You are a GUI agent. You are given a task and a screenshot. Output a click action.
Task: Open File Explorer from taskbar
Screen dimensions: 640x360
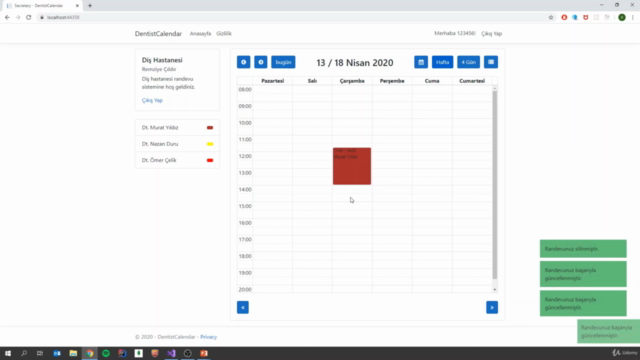pos(73,353)
